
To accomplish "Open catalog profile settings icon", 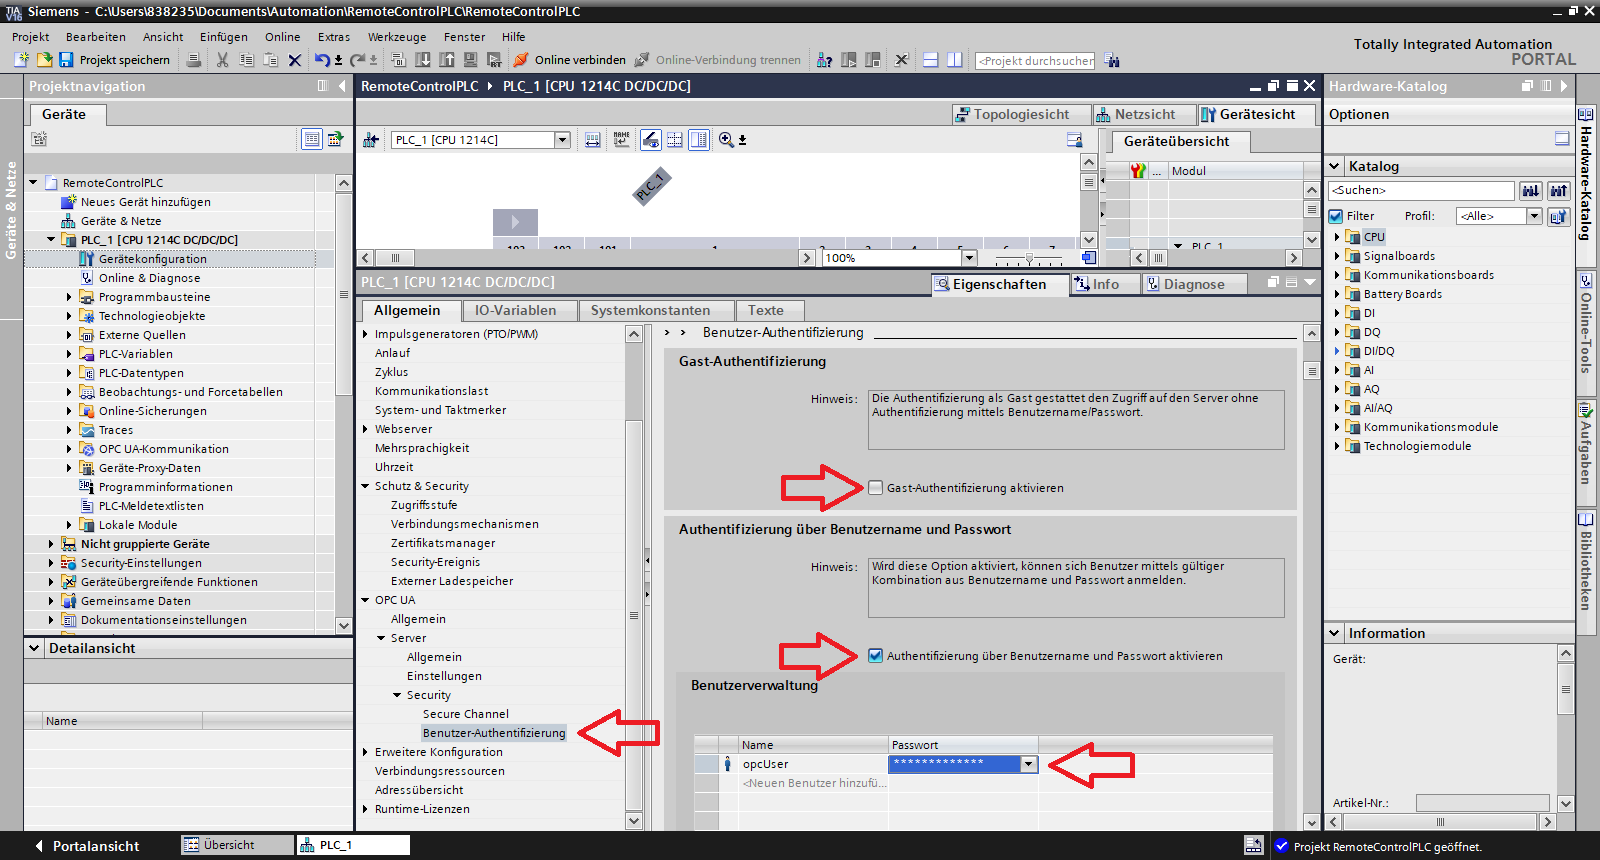I will (1558, 216).
